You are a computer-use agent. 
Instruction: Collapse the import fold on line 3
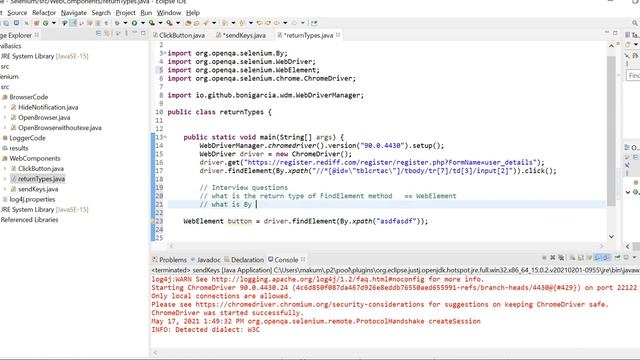tap(164, 53)
